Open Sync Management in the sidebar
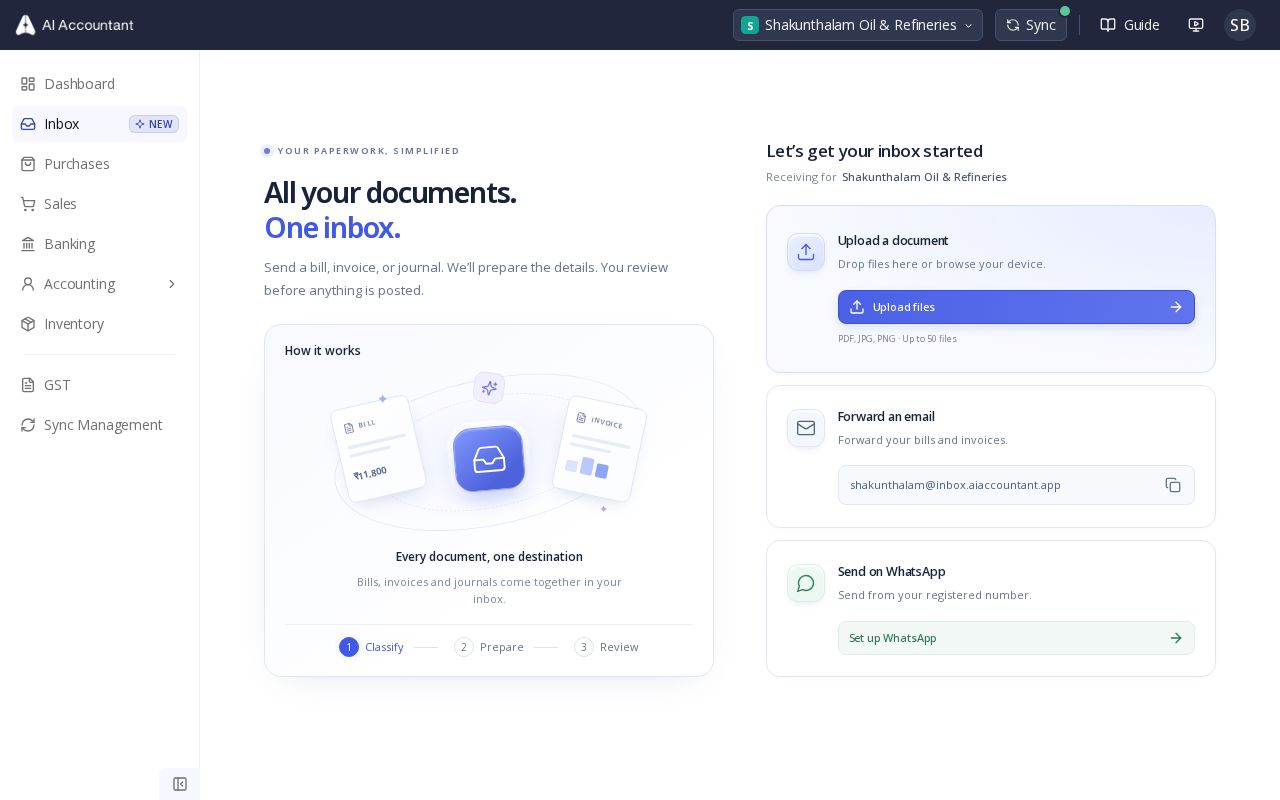 click(99, 425)
